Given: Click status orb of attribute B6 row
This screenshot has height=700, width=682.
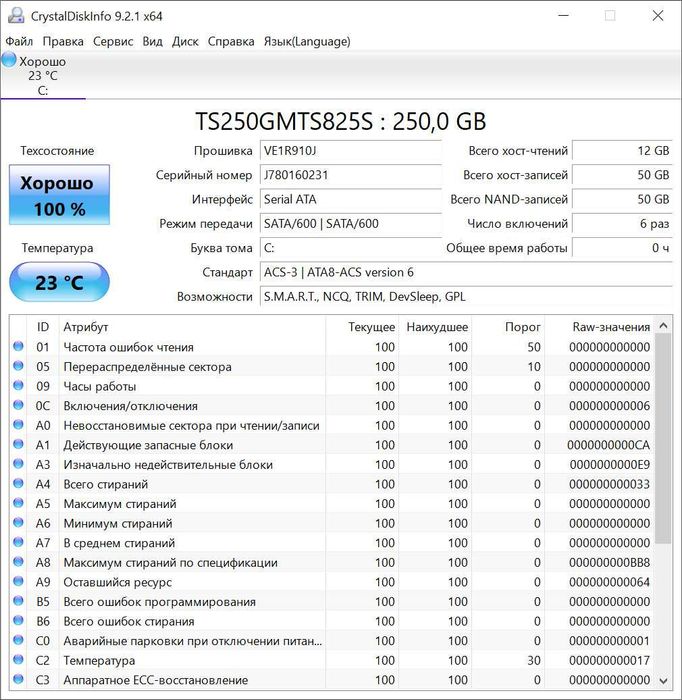Looking at the screenshot, I should (18, 621).
